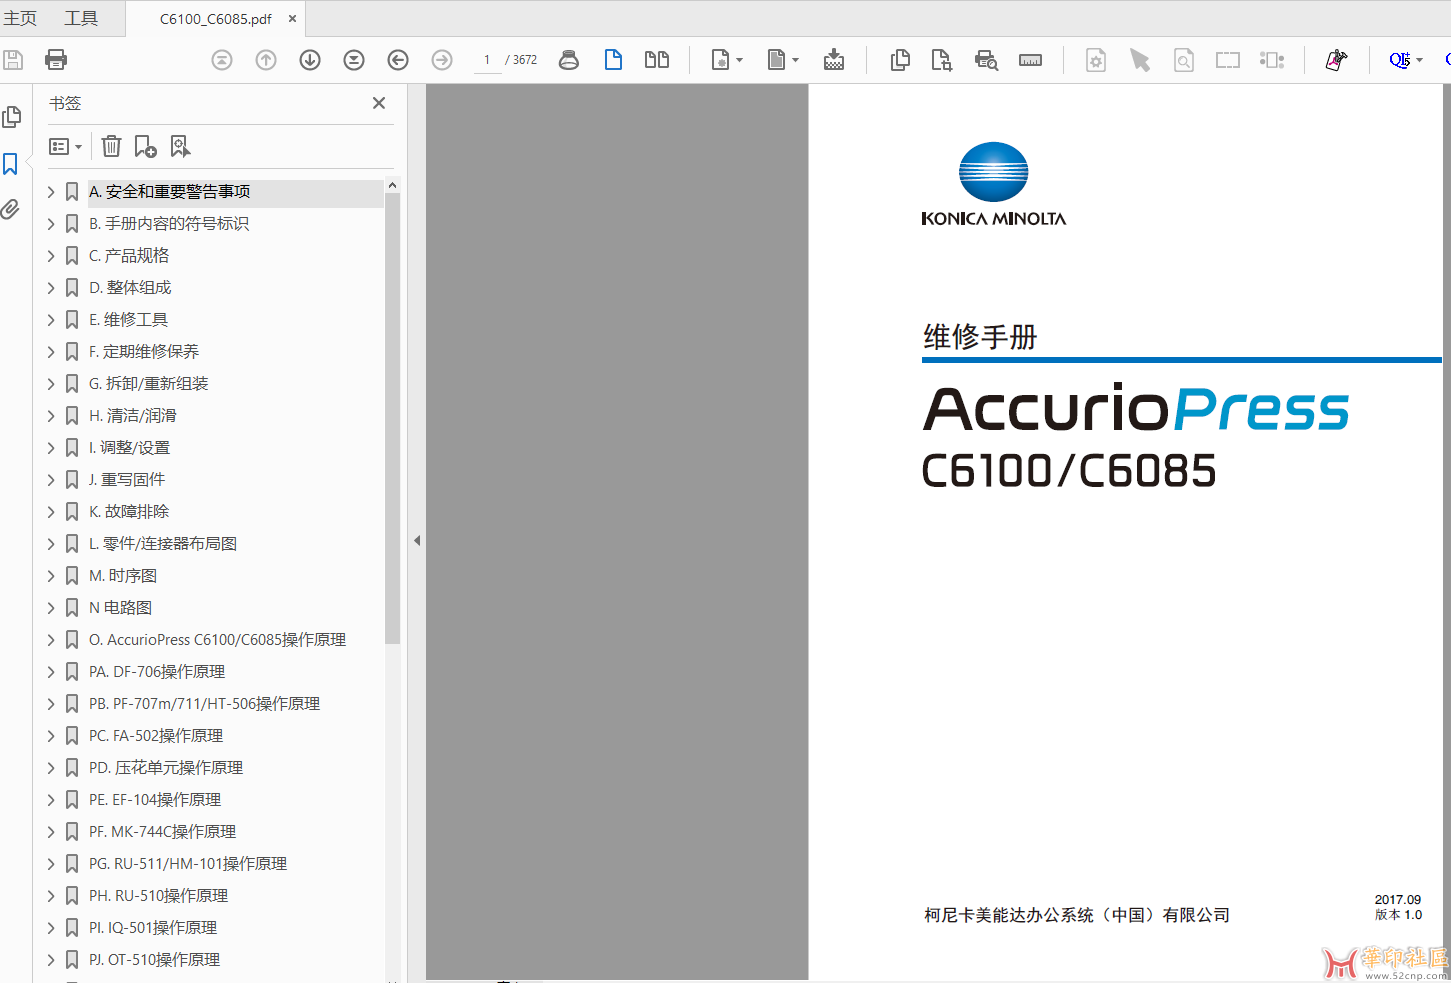
Task: Click the page number input field
Action: click(487, 60)
